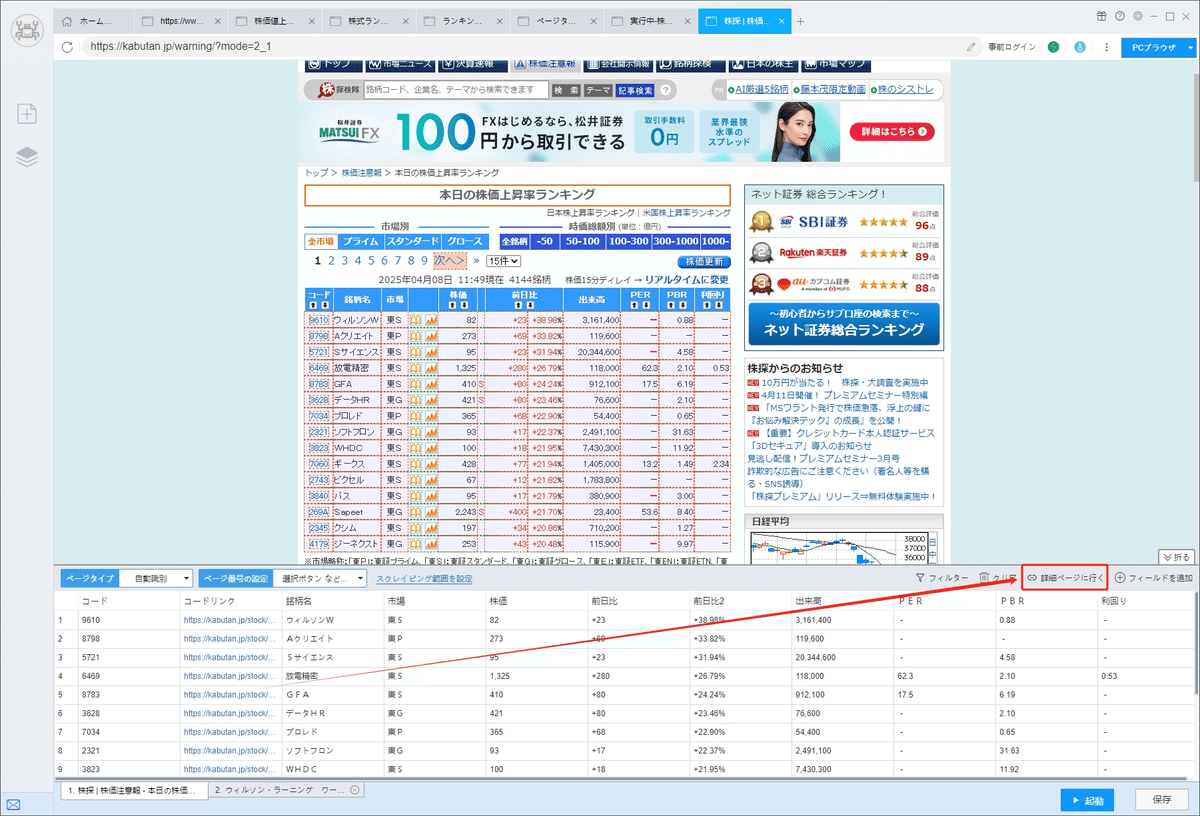
Task: Select bottom tab 1. 株探｜株価注意報
Action: pyautogui.click(x=132, y=790)
